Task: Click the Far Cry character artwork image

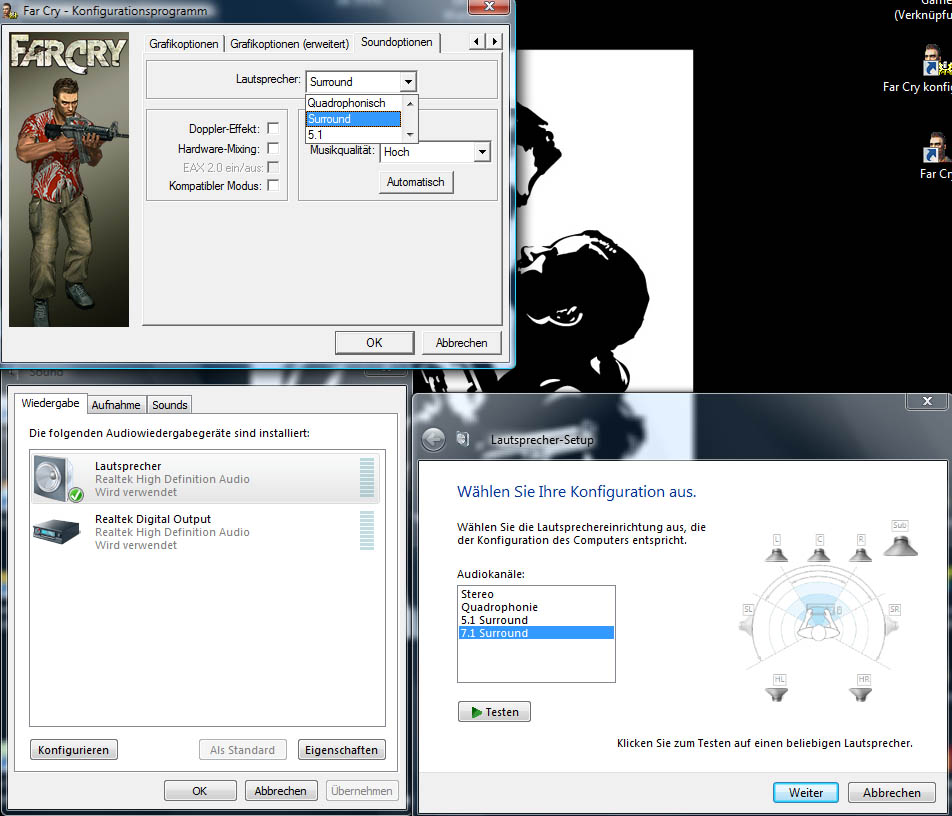Action: (69, 180)
